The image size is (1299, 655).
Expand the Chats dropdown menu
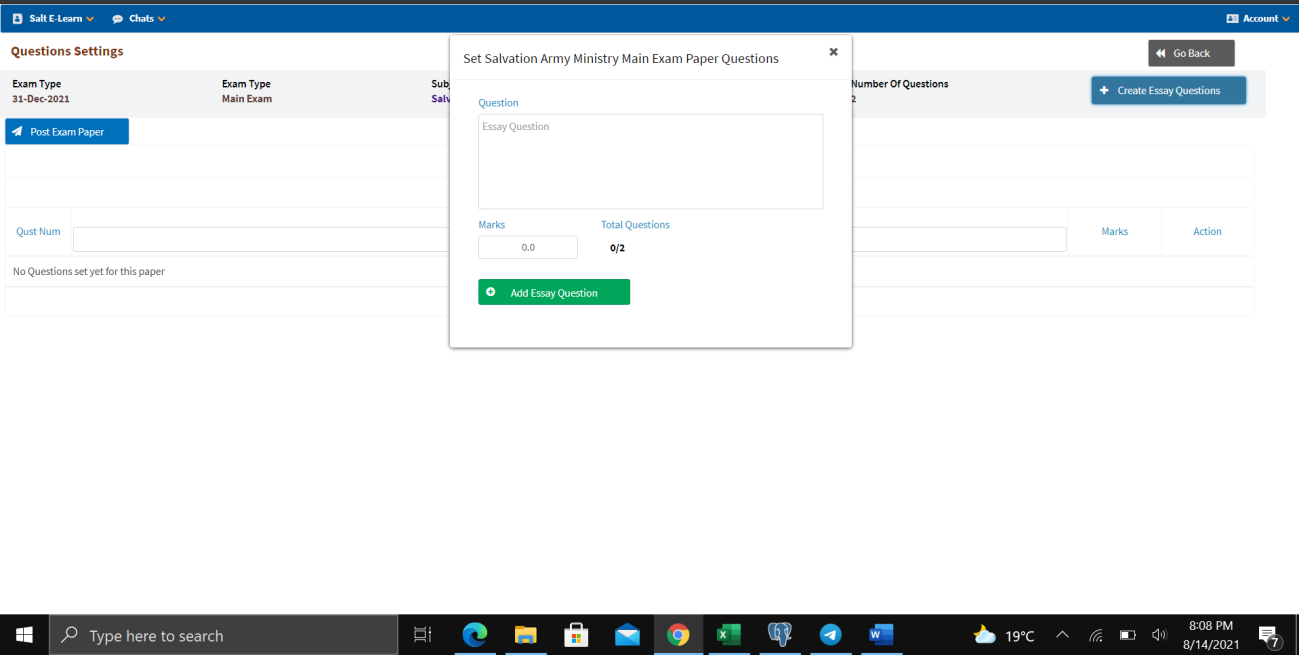click(x=139, y=18)
